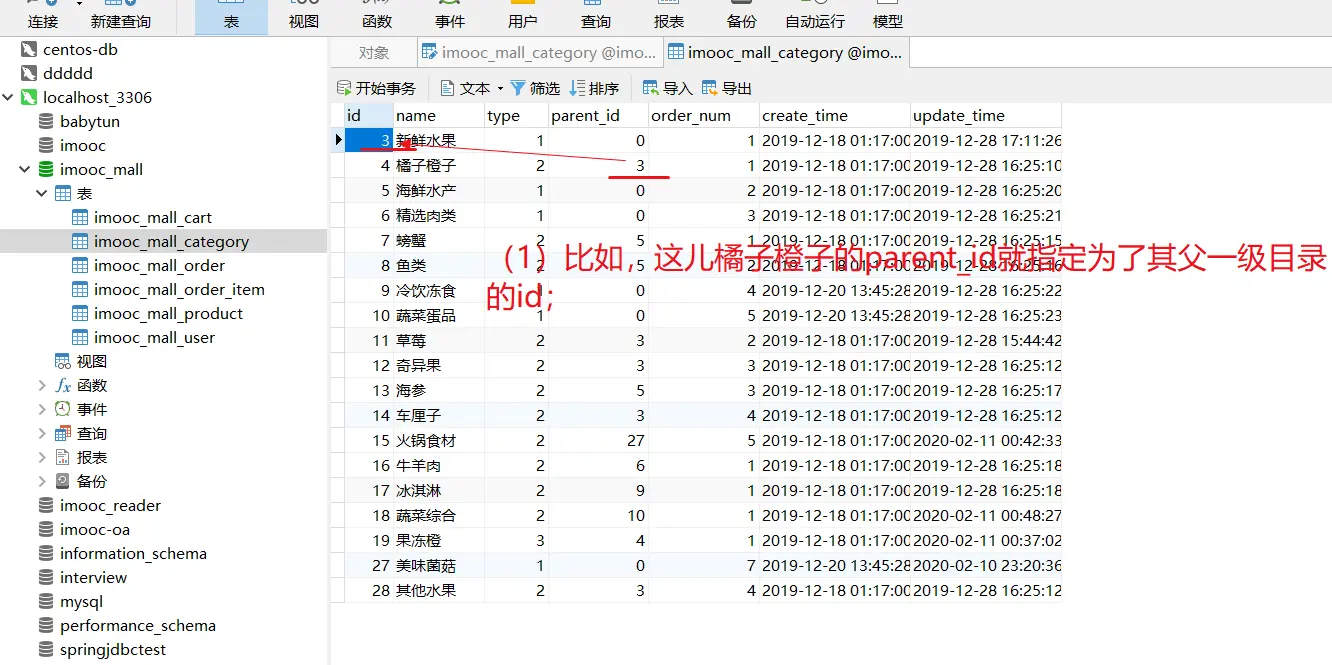Click the name column header
Screen dimensions: 1332x665
point(438,115)
